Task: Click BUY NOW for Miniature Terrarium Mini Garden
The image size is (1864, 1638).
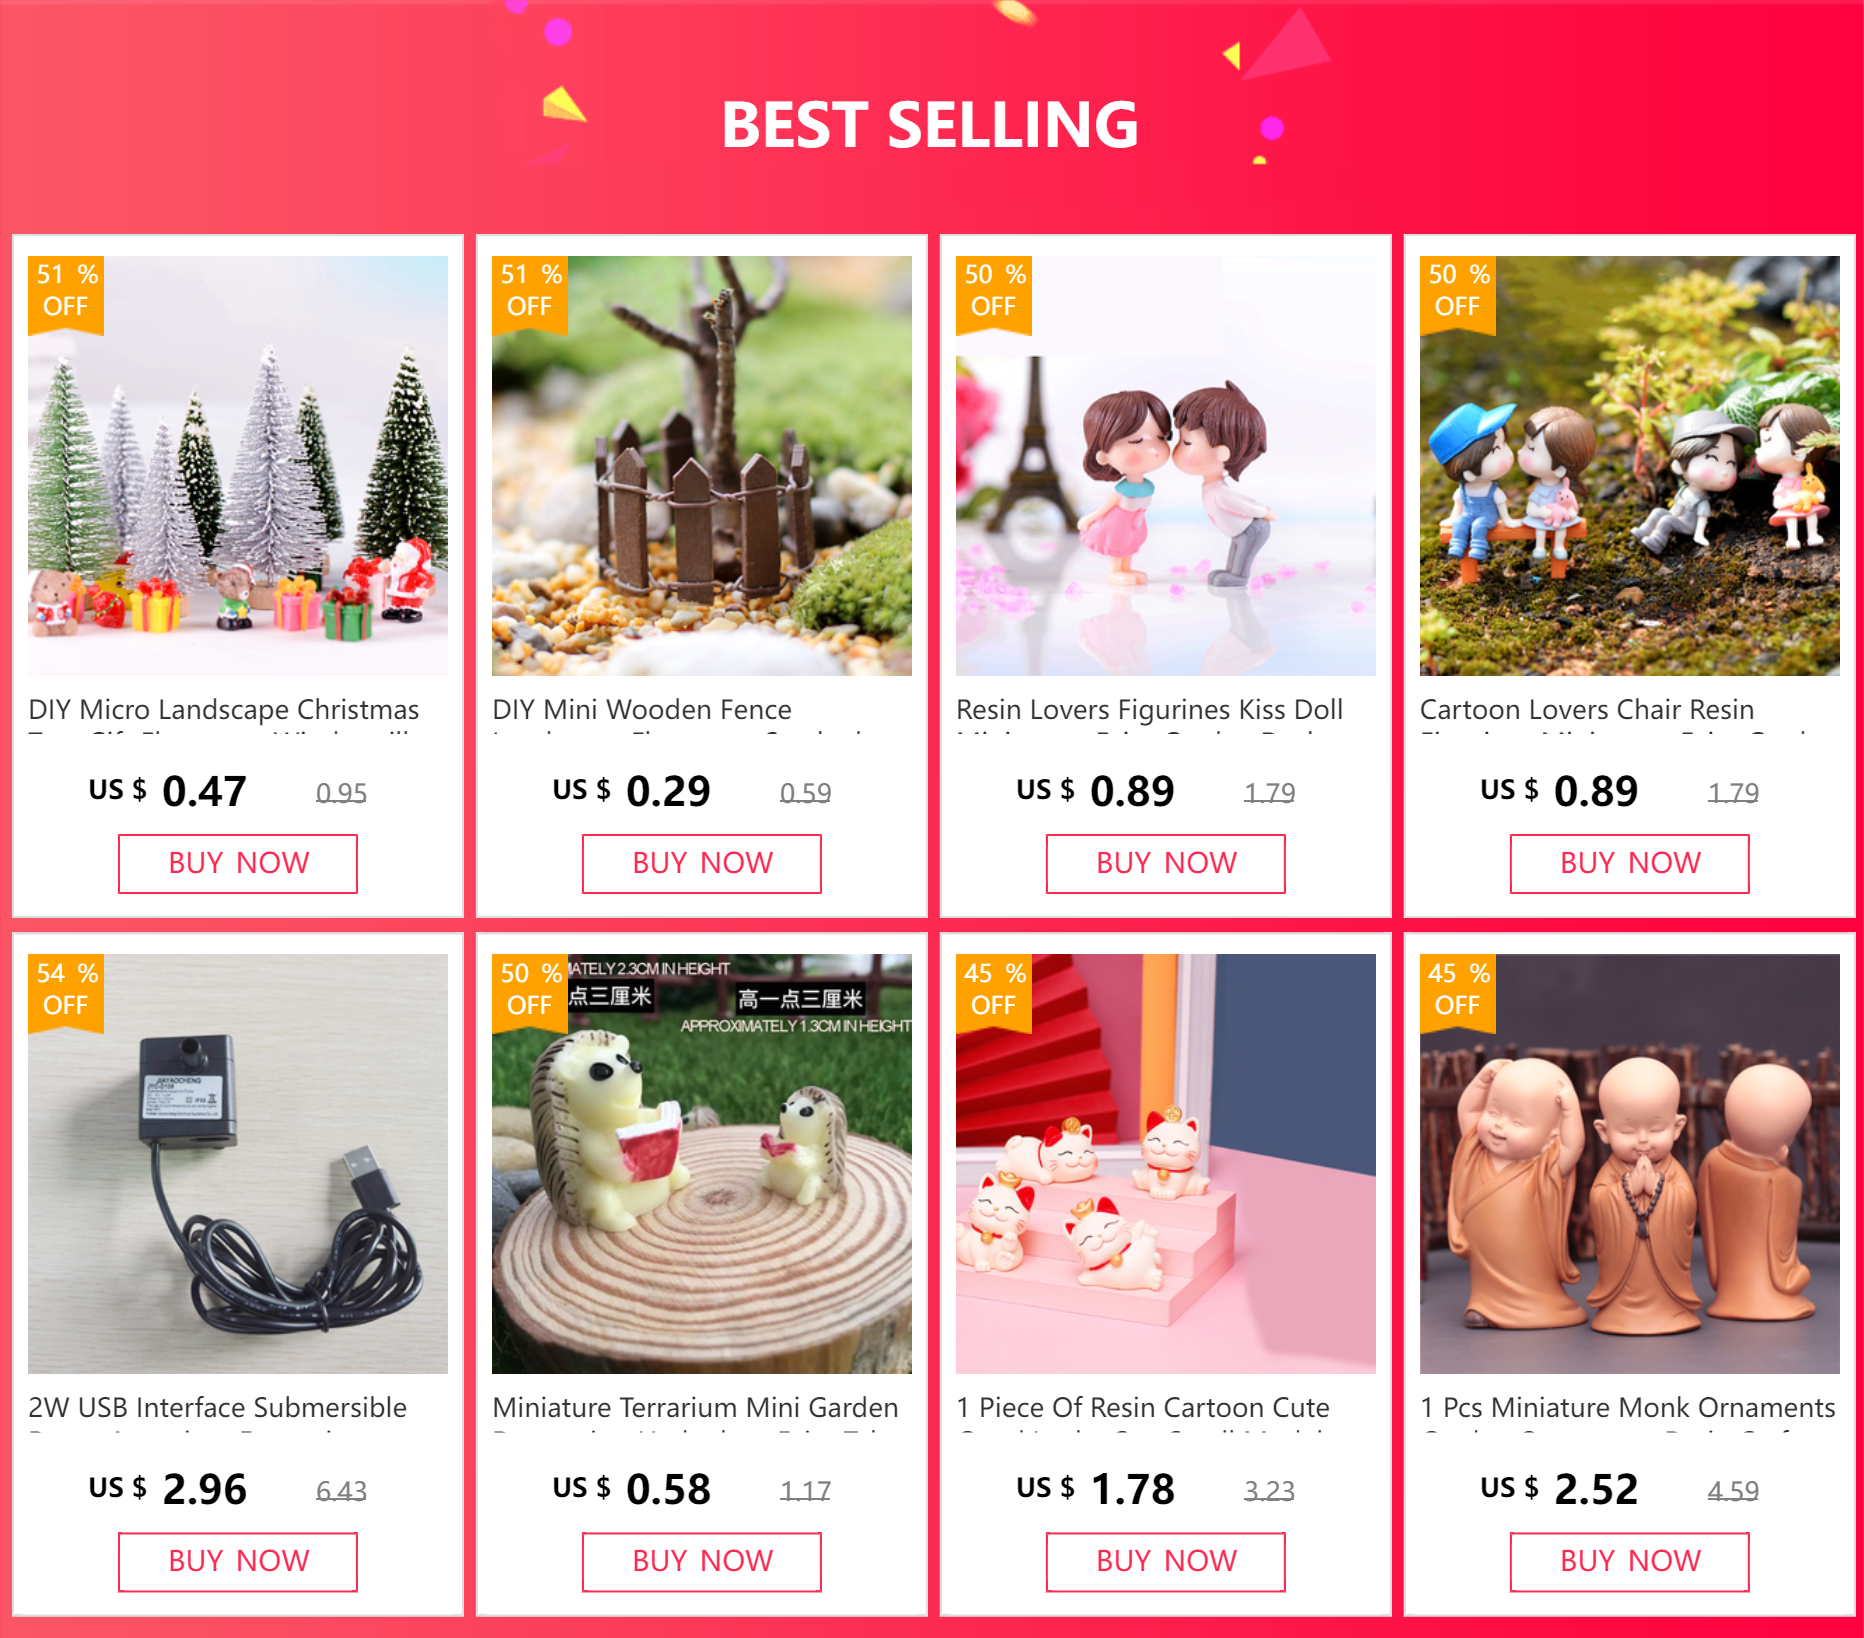Action: (x=702, y=1562)
